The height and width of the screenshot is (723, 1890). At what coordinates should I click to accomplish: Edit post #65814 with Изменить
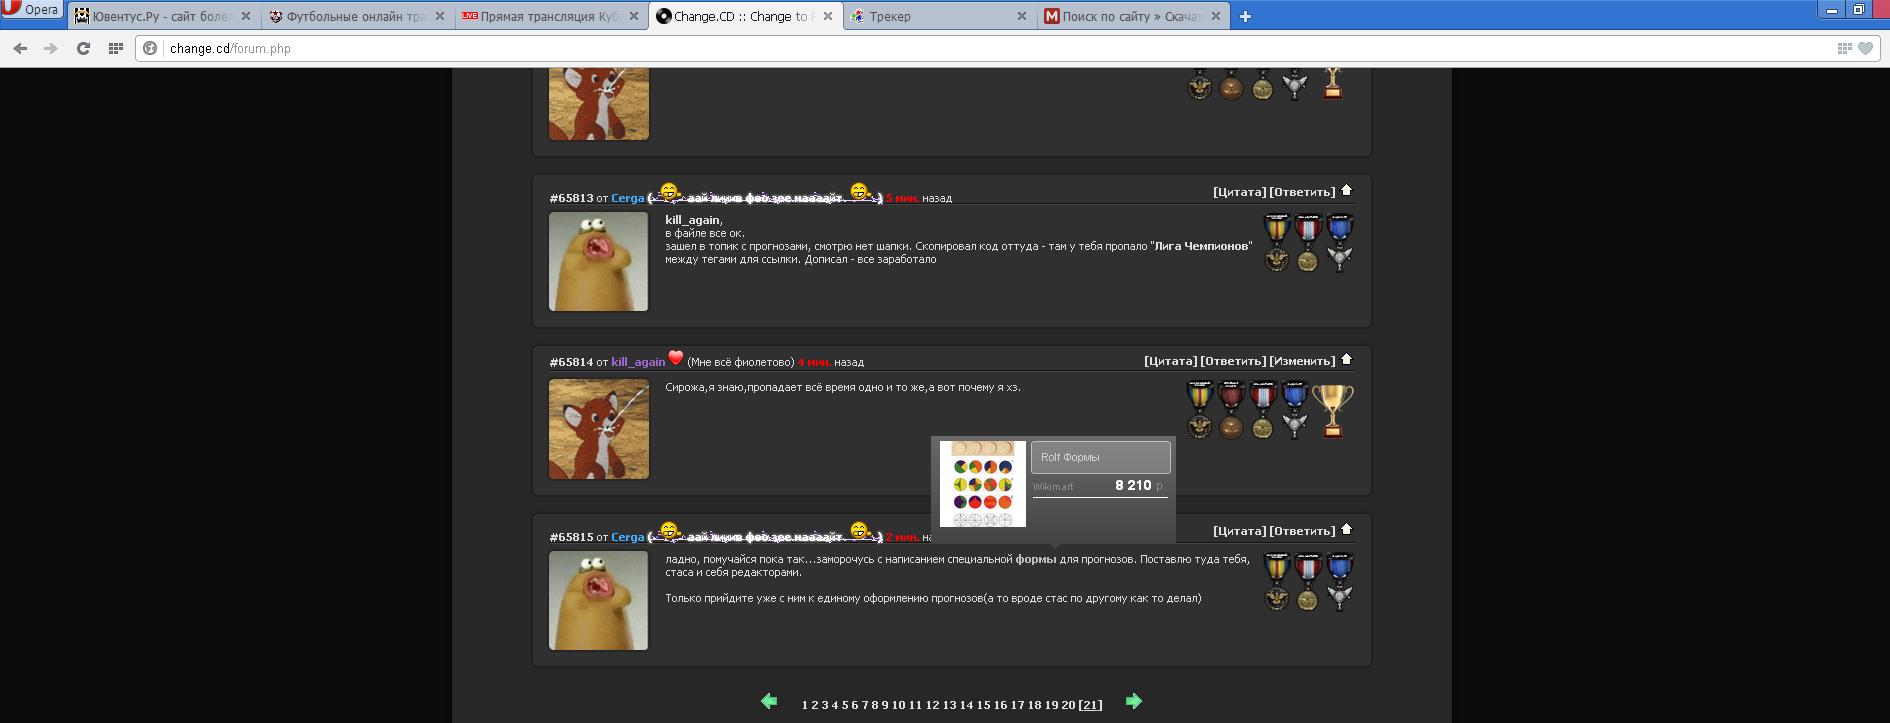1302,361
